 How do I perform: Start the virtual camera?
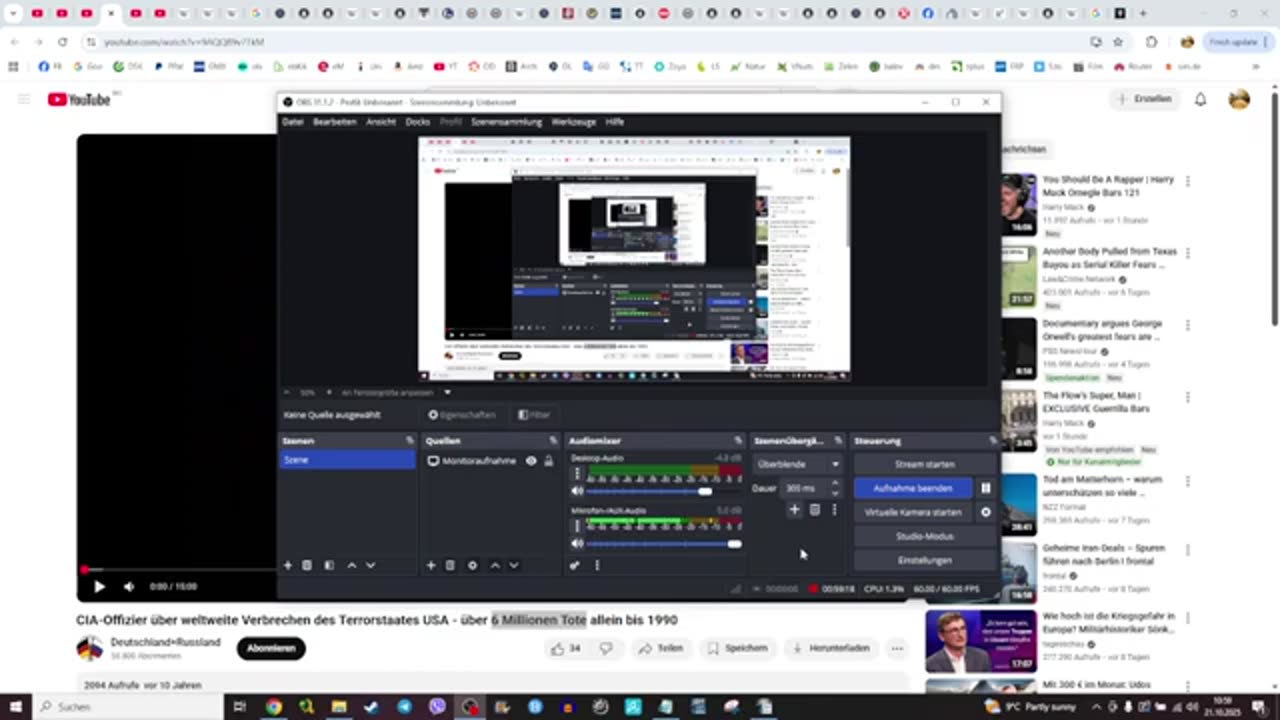[x=913, y=512]
